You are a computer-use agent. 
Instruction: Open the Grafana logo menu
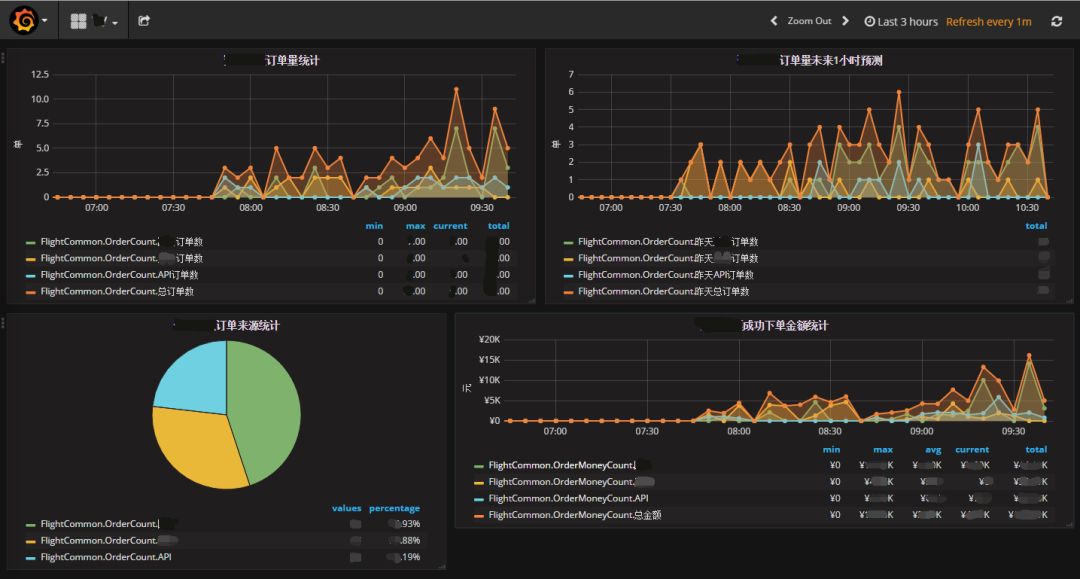point(24,20)
